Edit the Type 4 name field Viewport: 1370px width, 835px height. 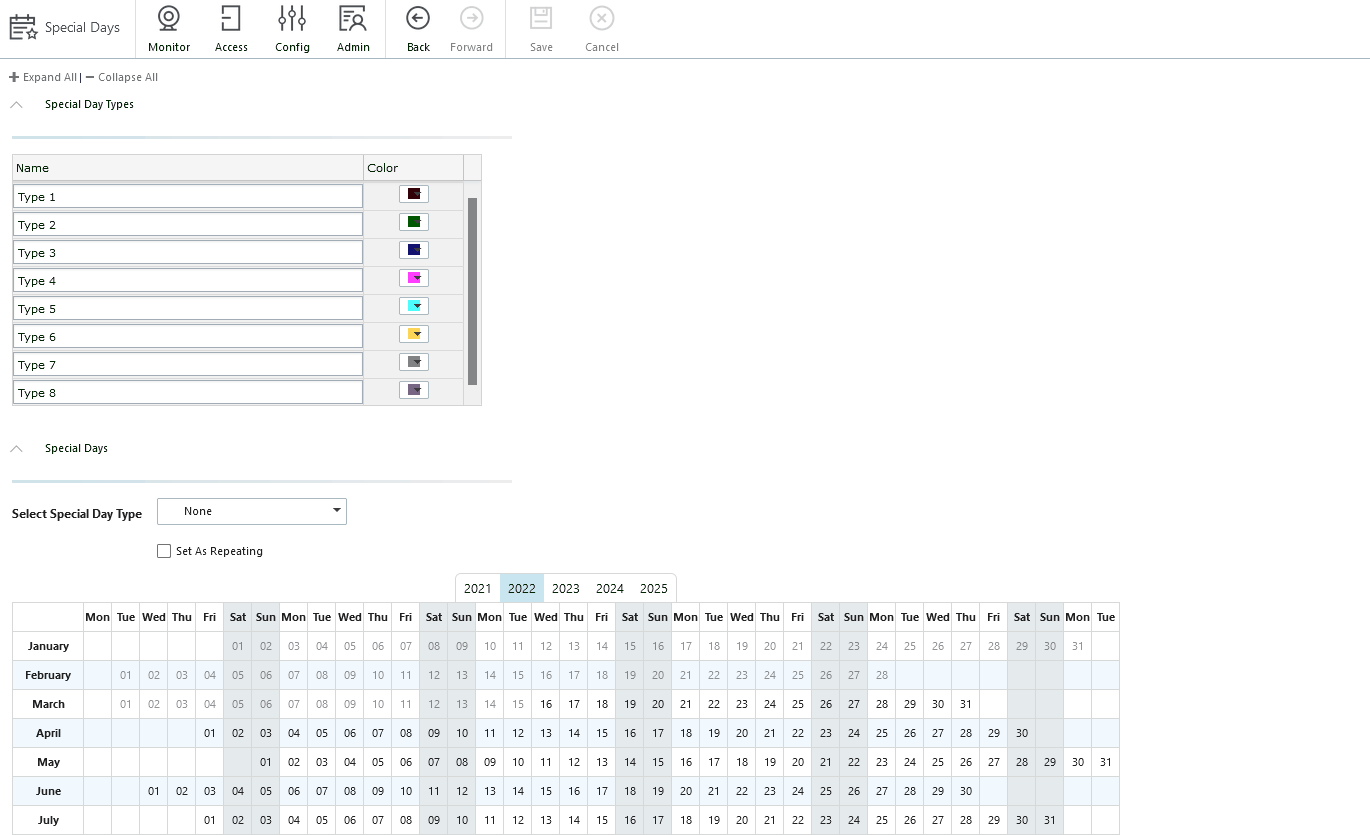188,281
